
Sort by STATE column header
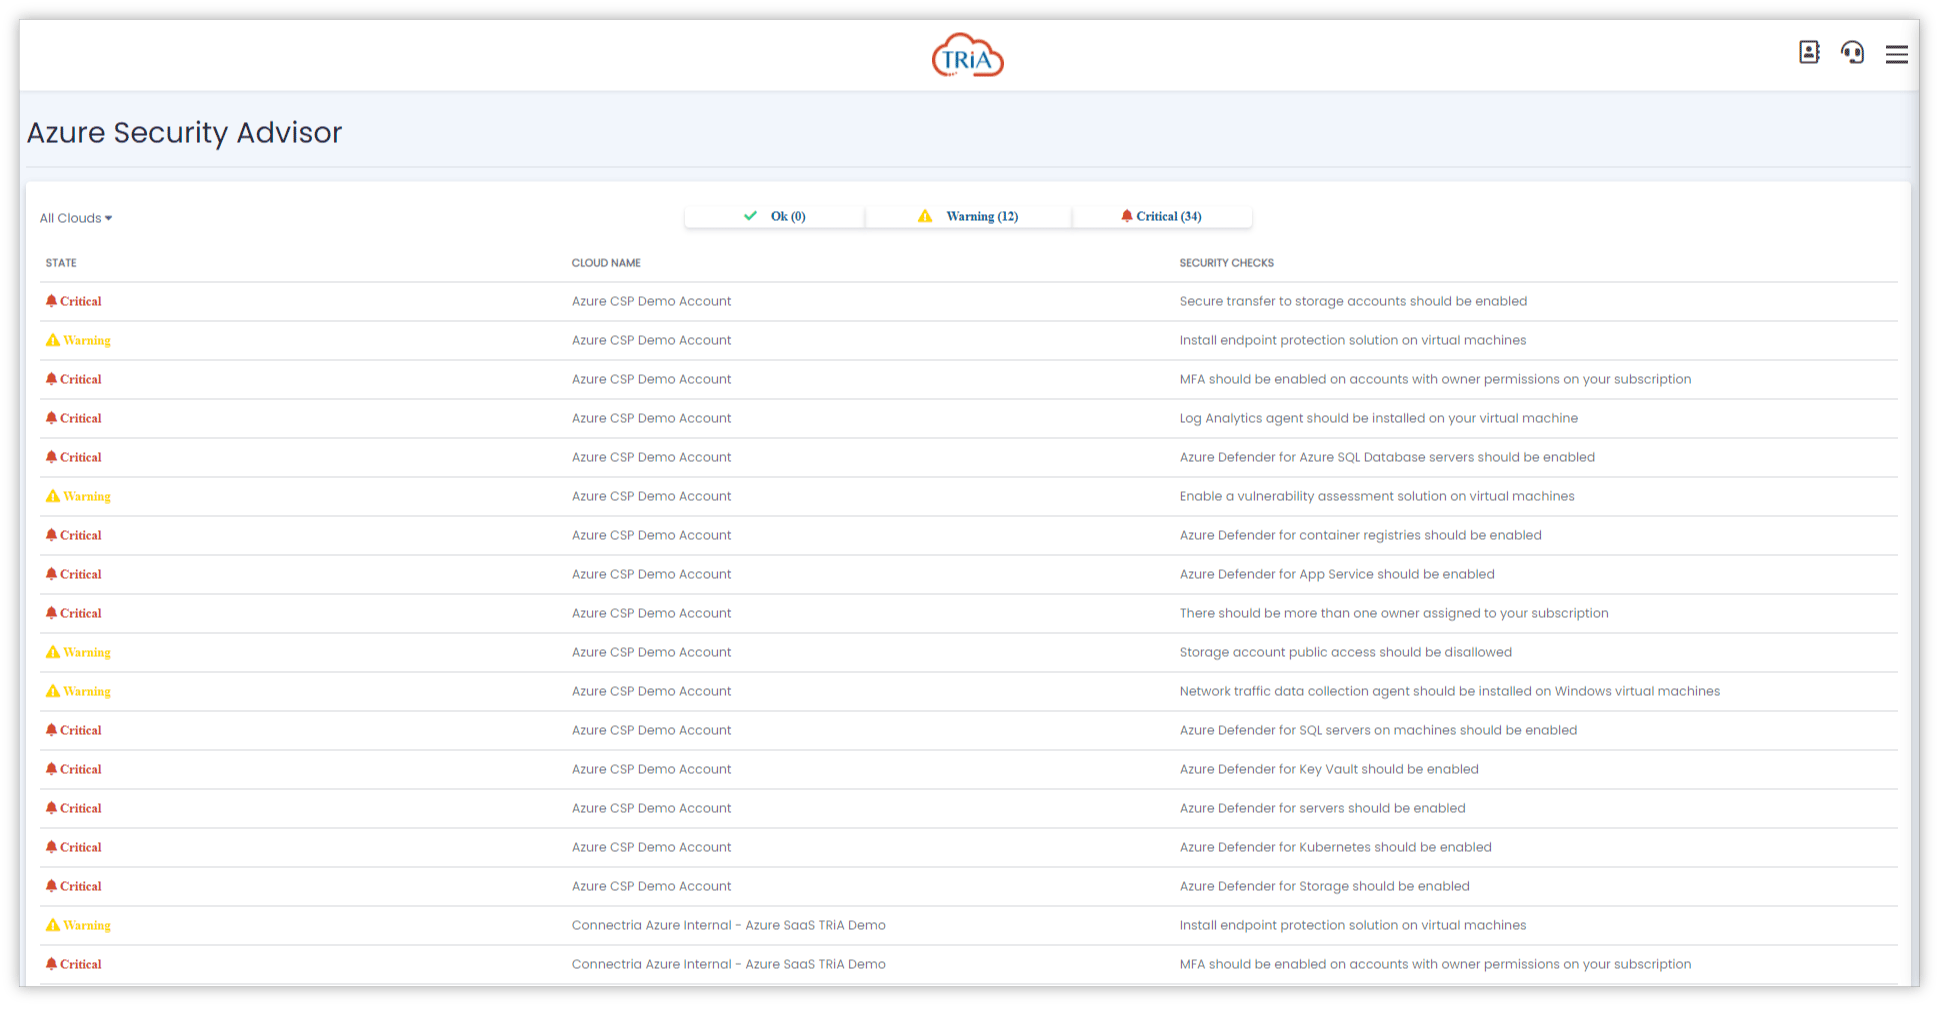coord(61,263)
